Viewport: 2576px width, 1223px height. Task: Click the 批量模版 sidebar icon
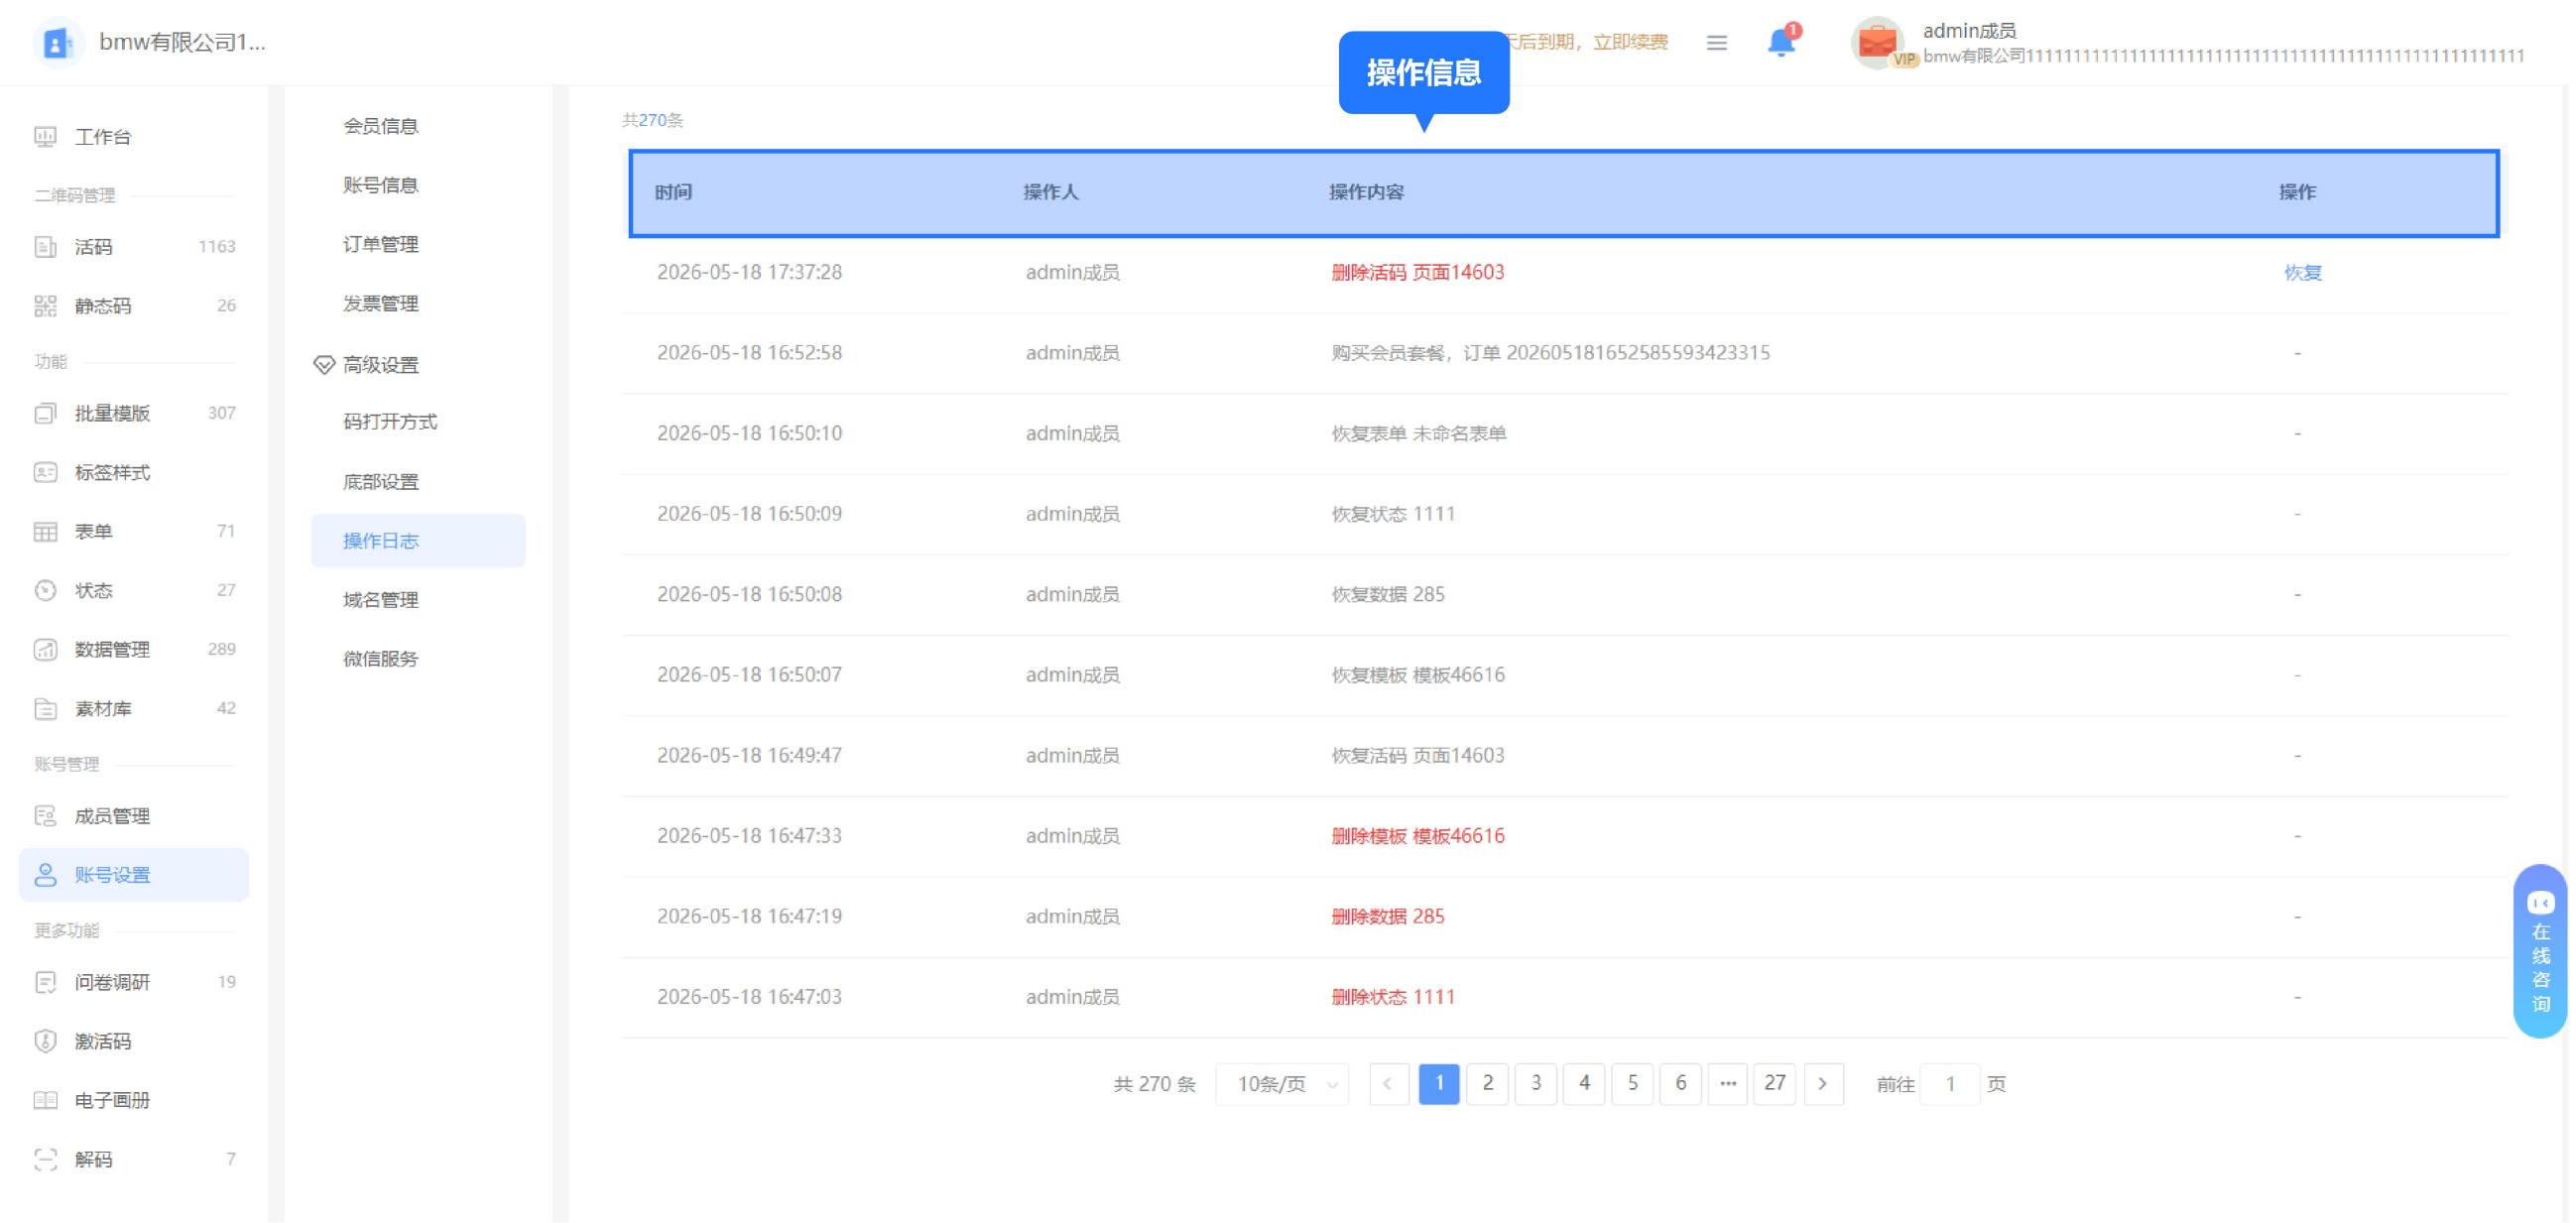(x=45, y=413)
